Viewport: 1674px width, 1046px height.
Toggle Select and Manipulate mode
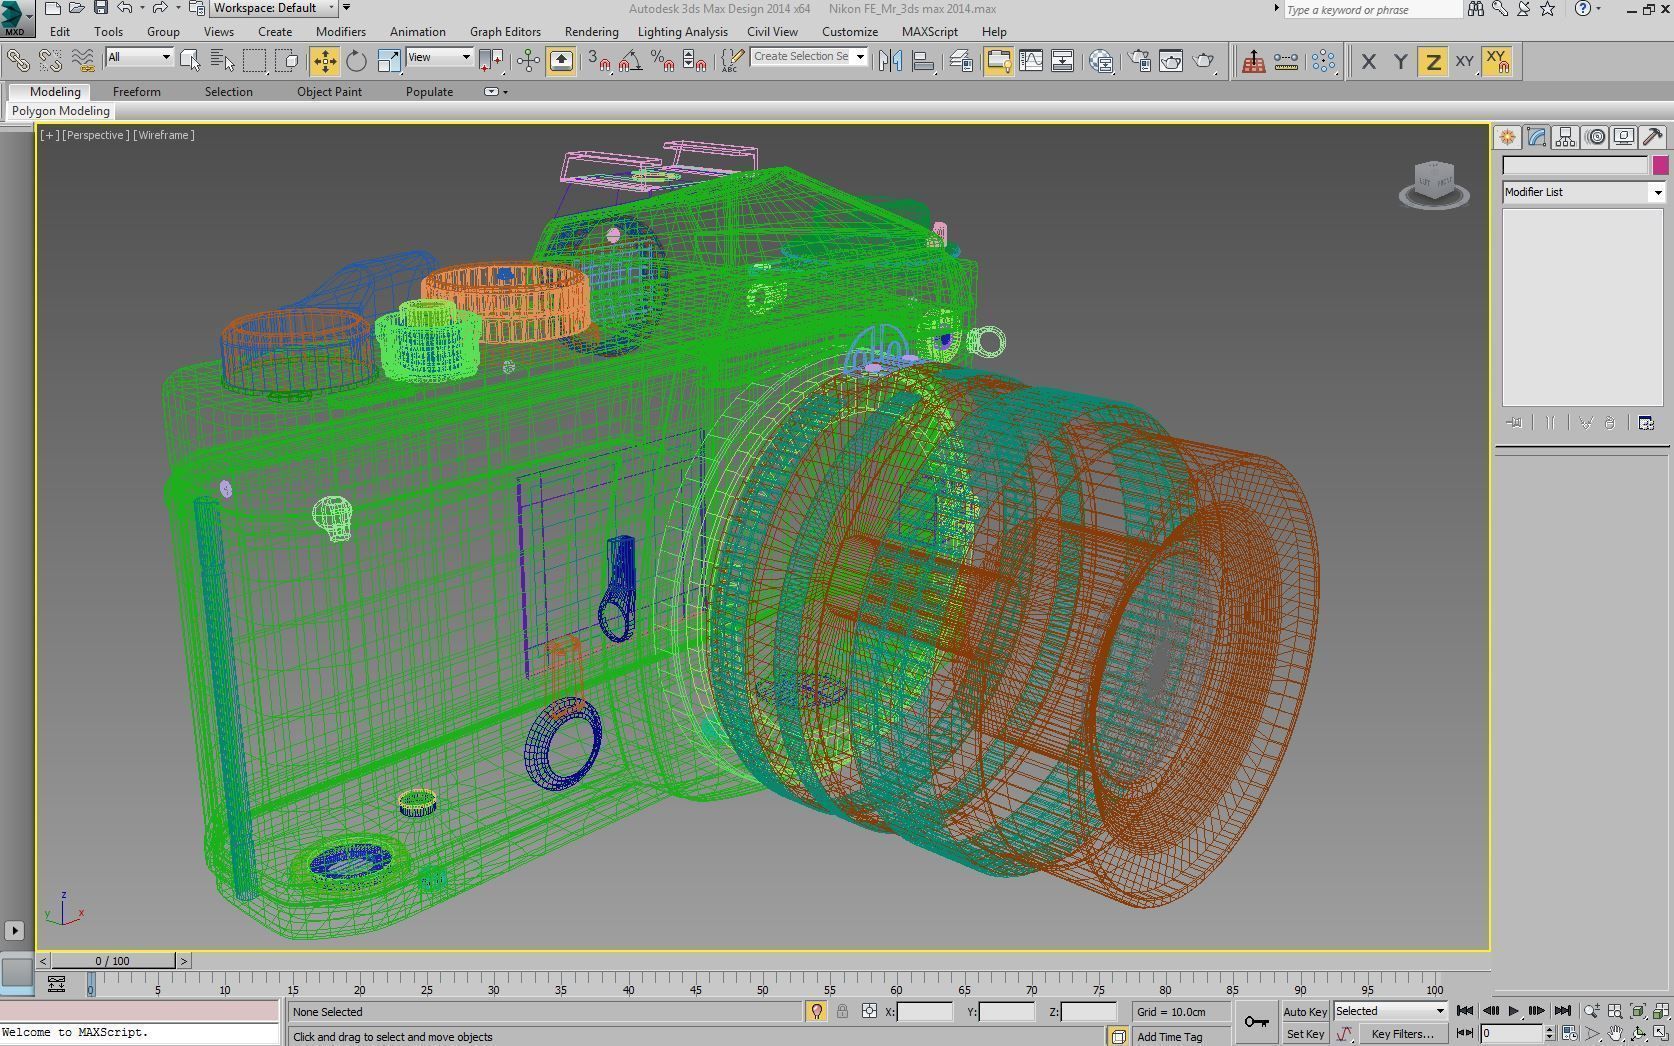528,61
